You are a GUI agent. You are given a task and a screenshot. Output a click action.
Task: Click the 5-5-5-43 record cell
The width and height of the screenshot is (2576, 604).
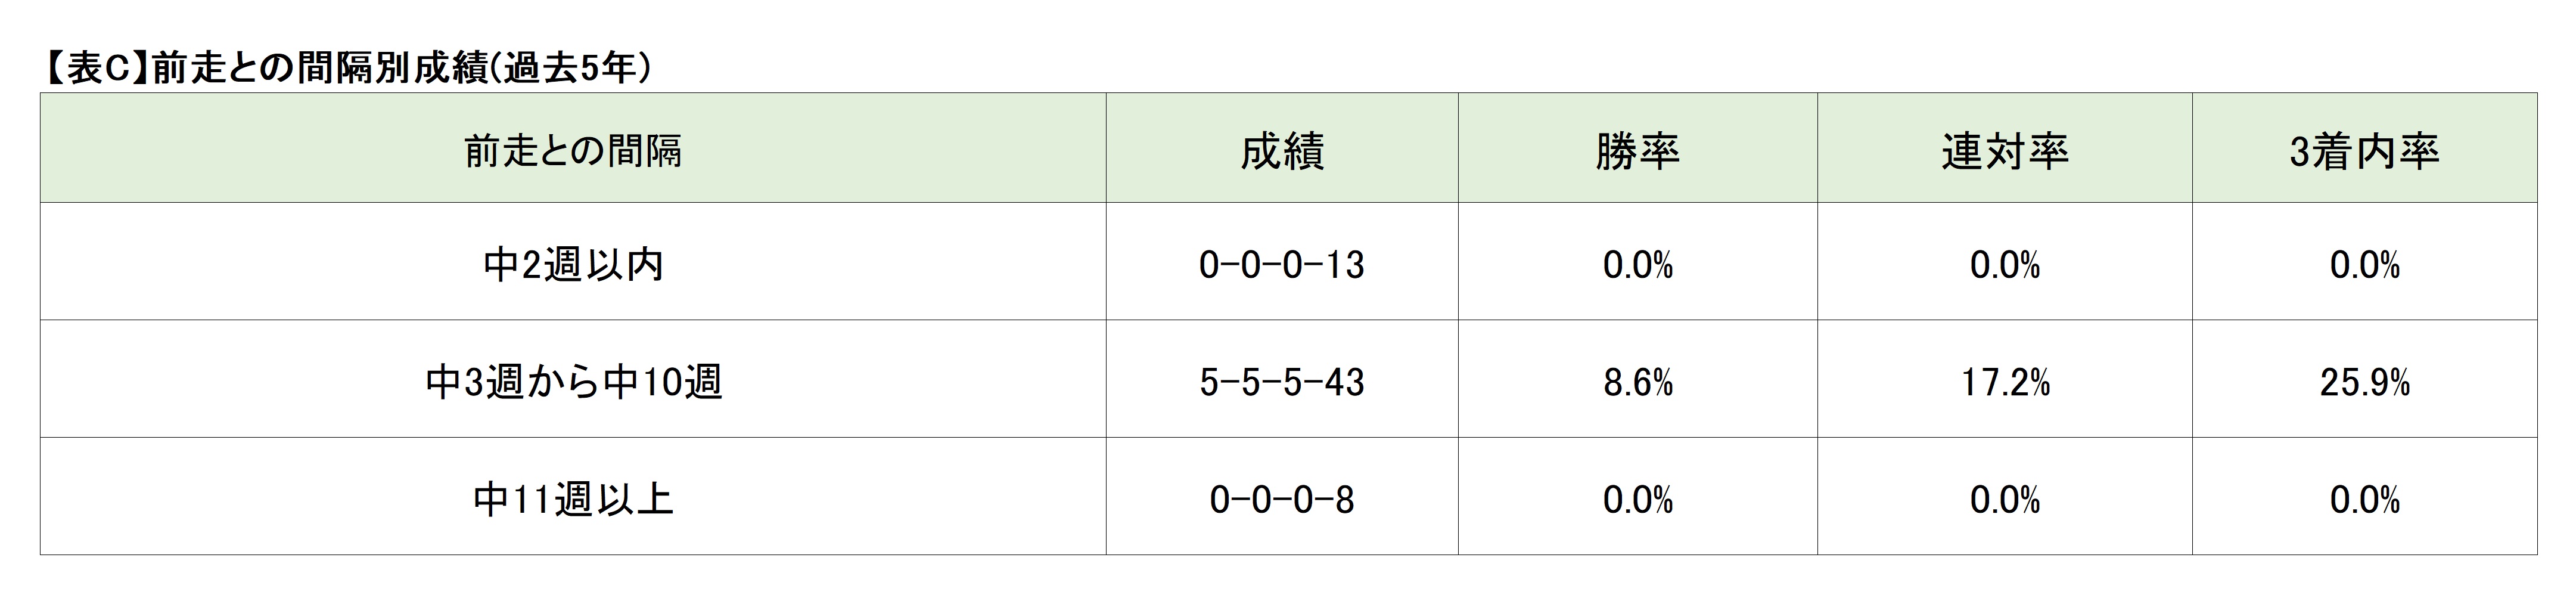[x=1282, y=382]
